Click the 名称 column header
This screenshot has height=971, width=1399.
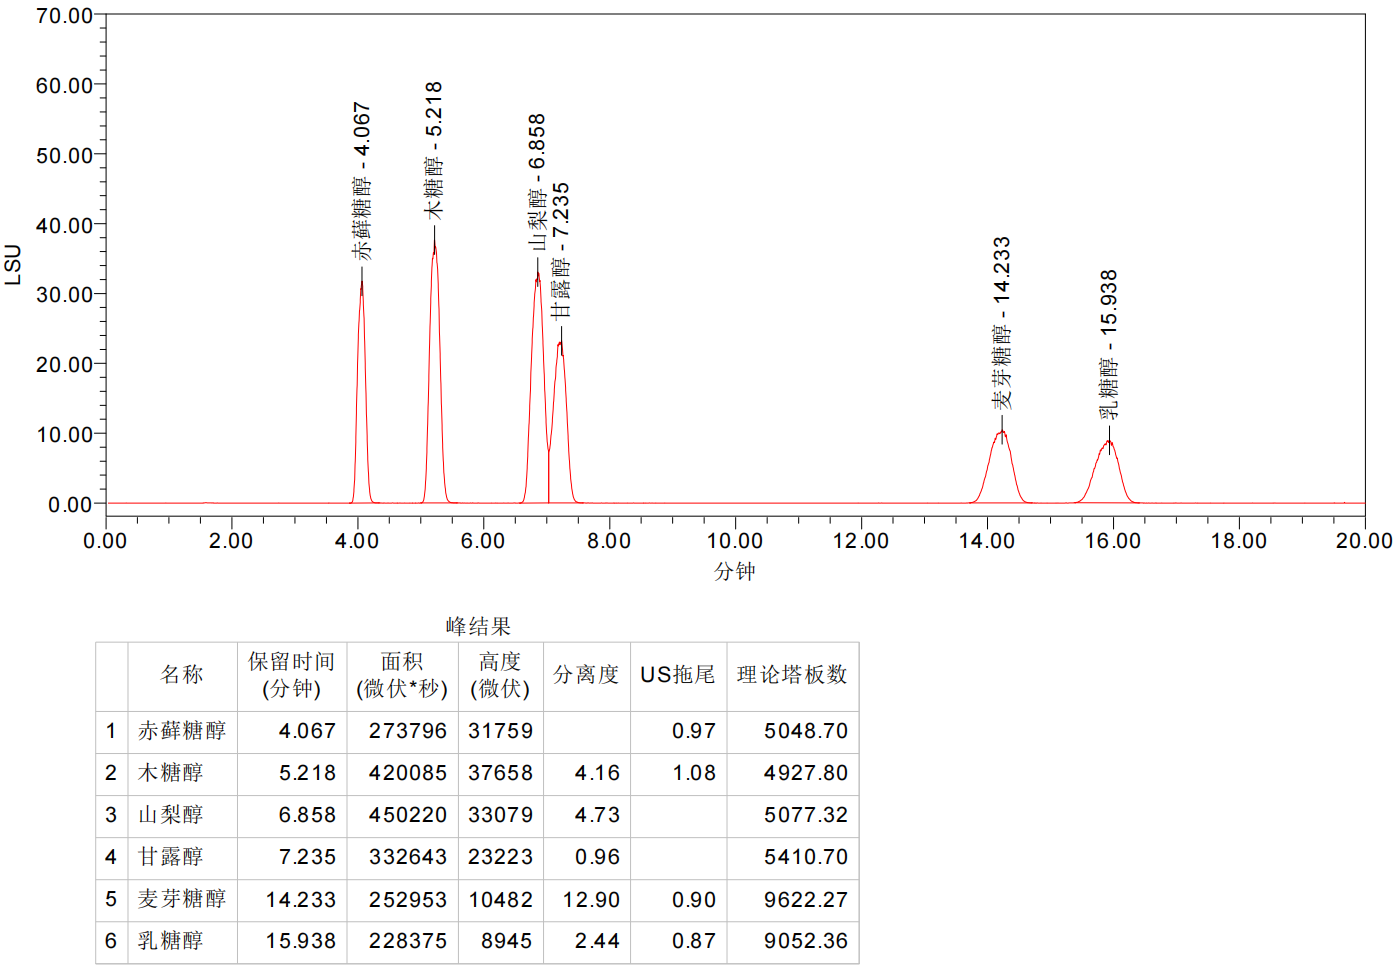[182, 675]
